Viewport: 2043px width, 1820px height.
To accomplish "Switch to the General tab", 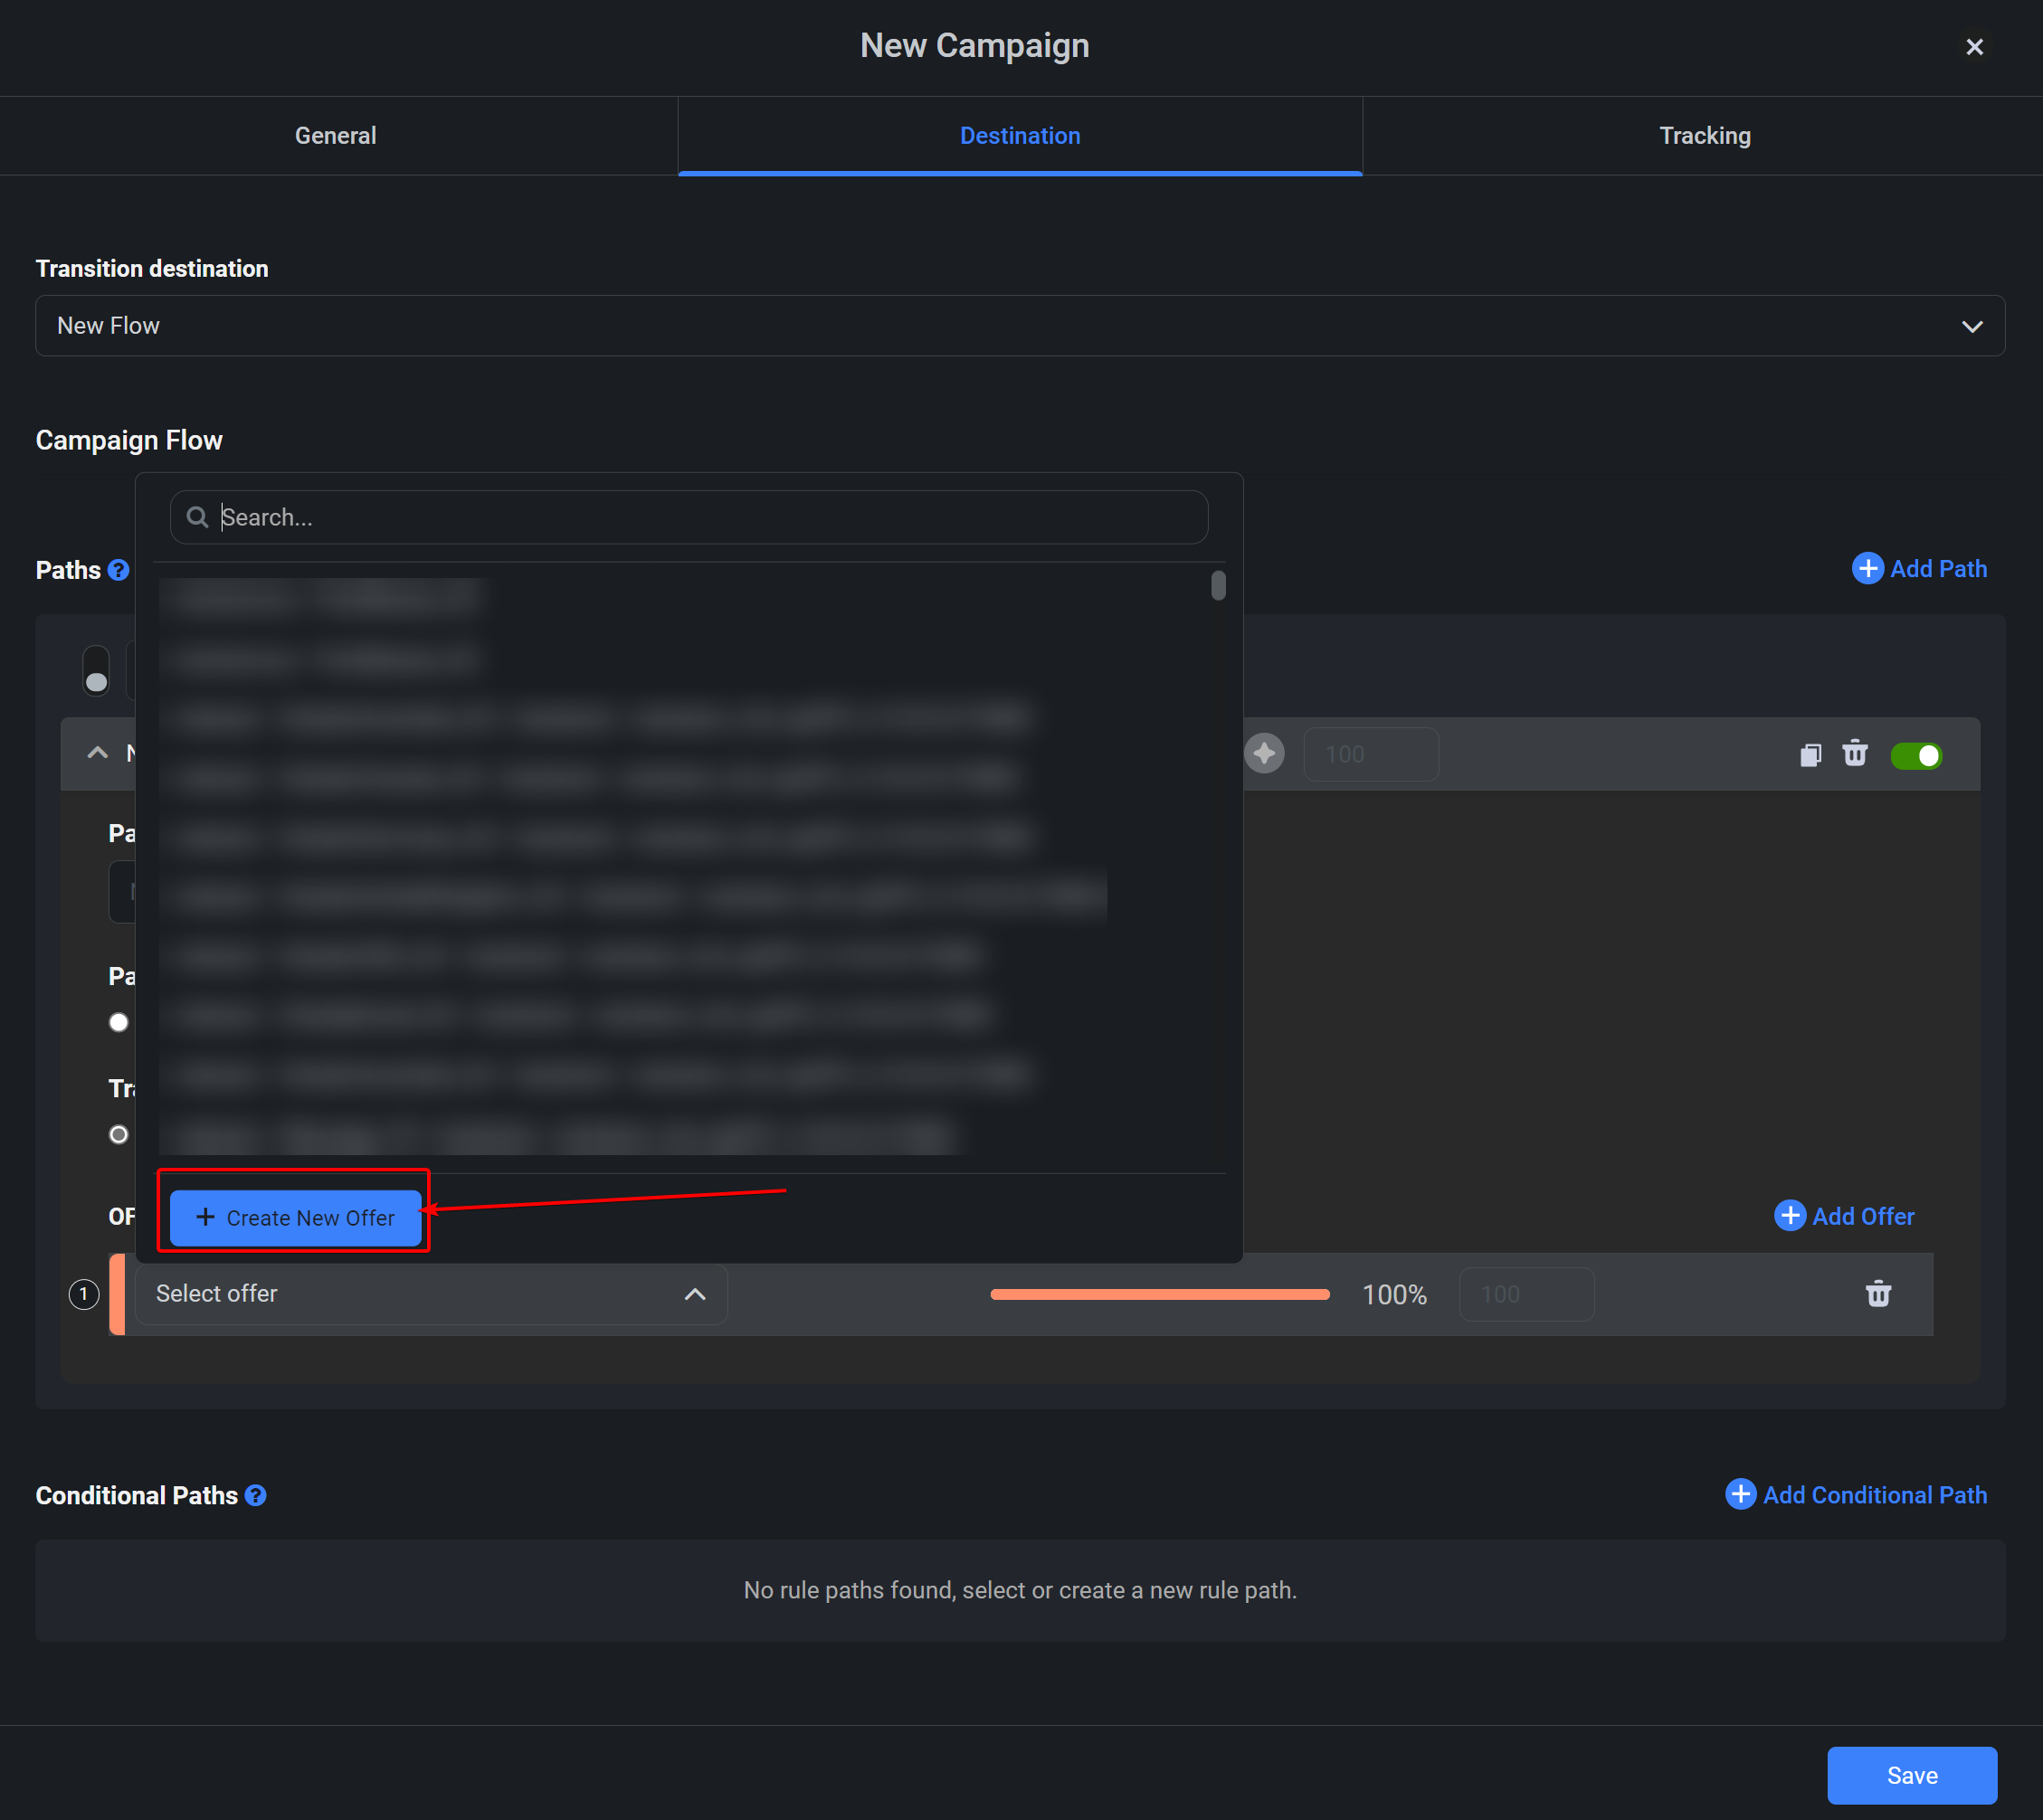I will [x=336, y=136].
